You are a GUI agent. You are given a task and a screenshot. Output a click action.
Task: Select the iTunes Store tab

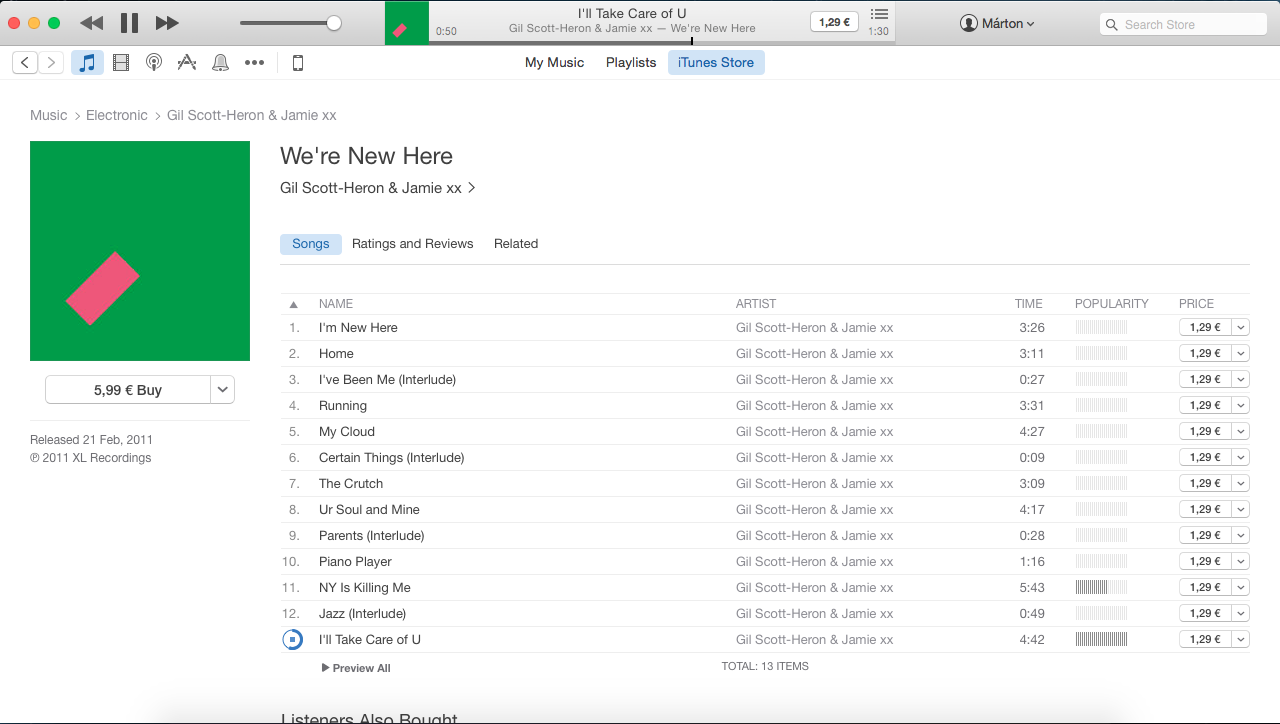click(x=716, y=63)
